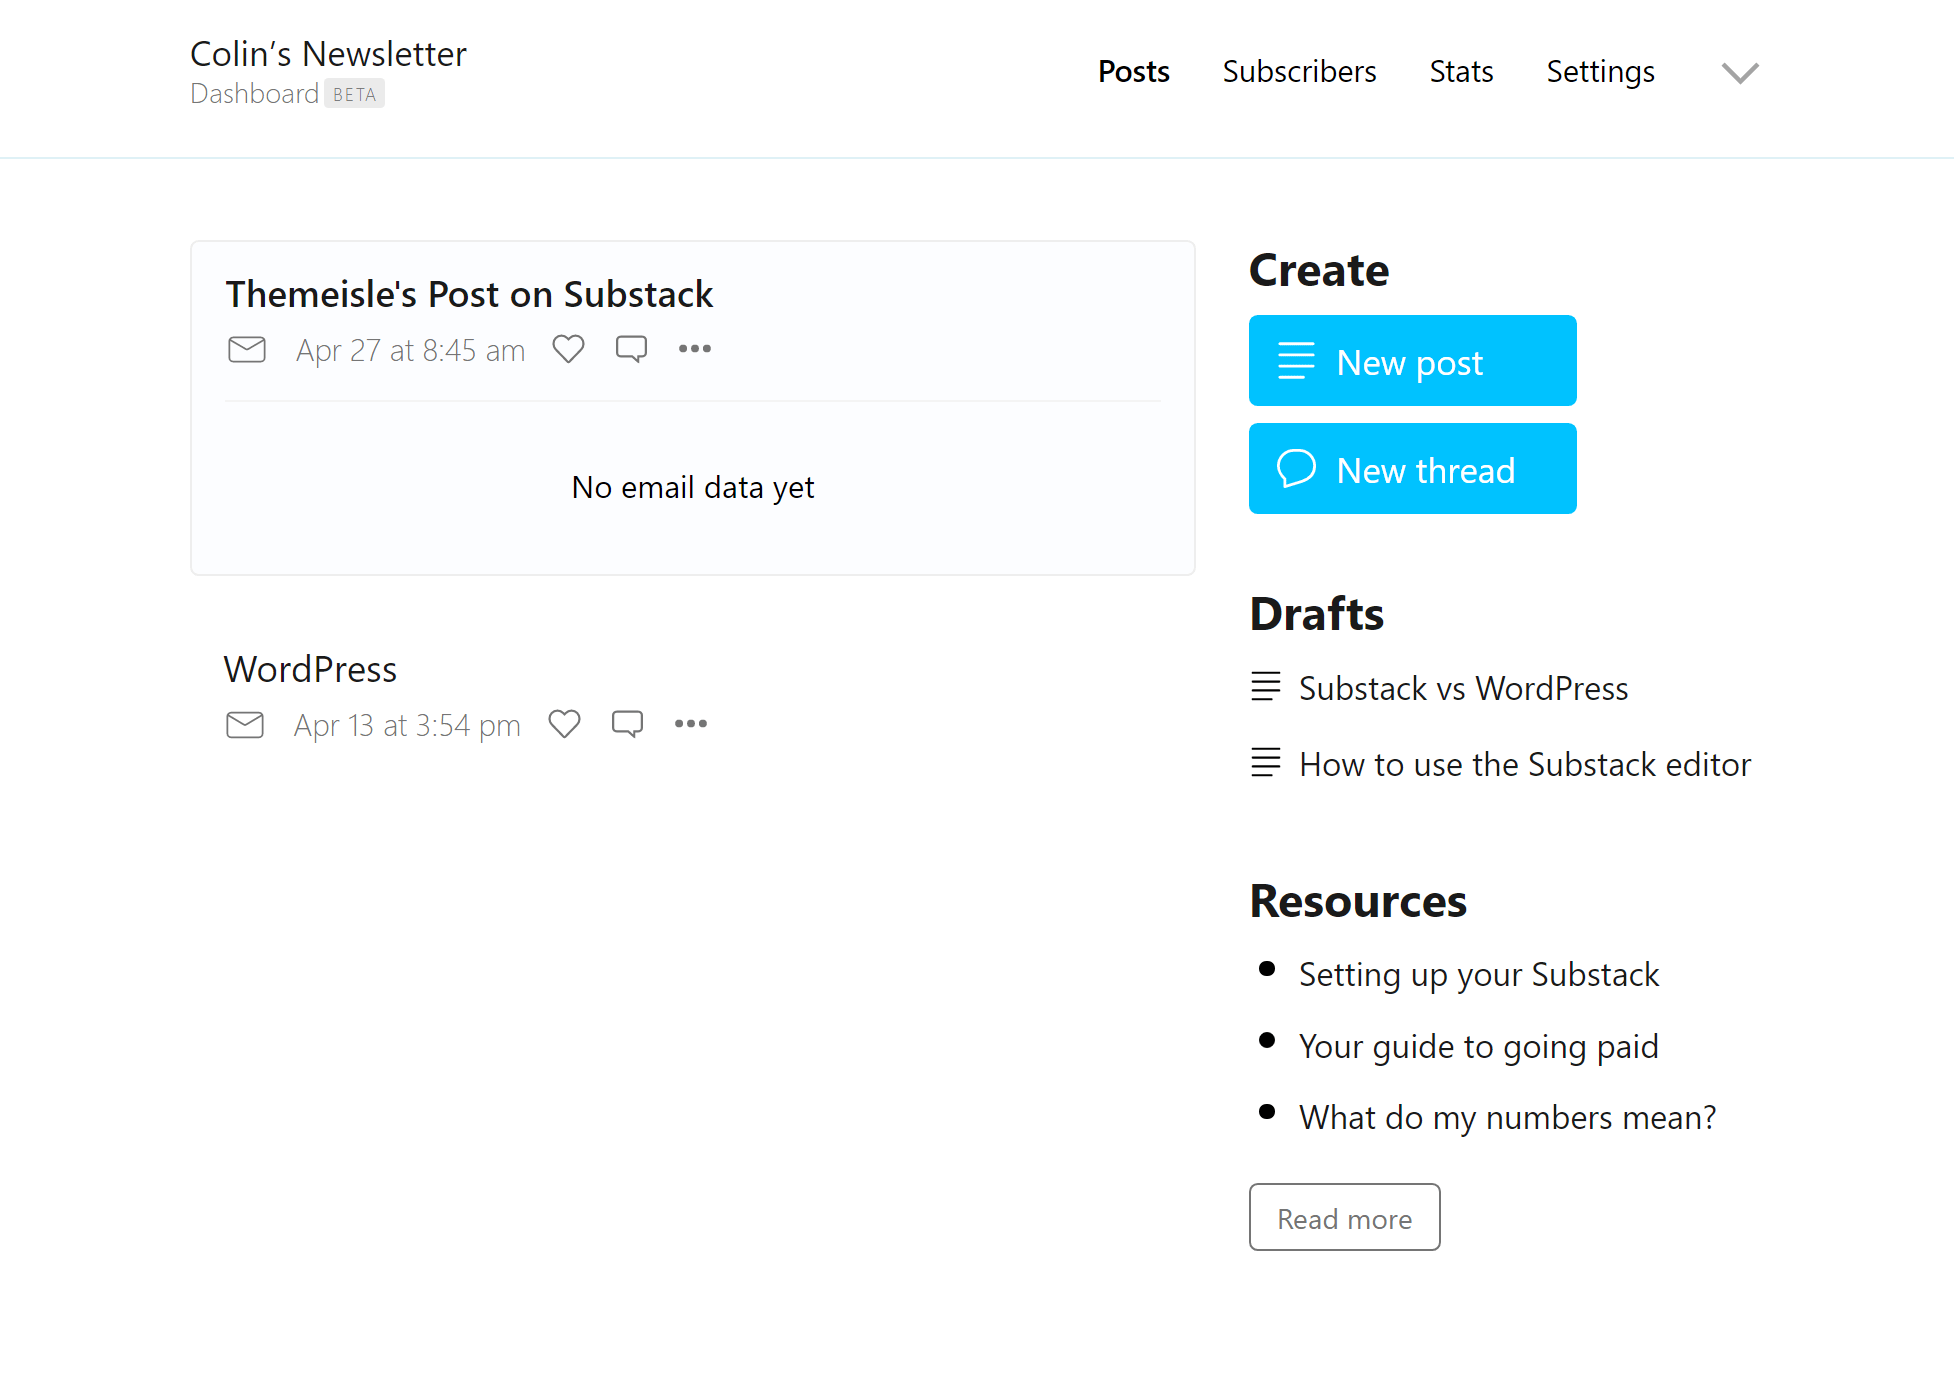1954x1386 pixels.
Task: Click the heart icon on WordPress post
Action: click(x=565, y=724)
